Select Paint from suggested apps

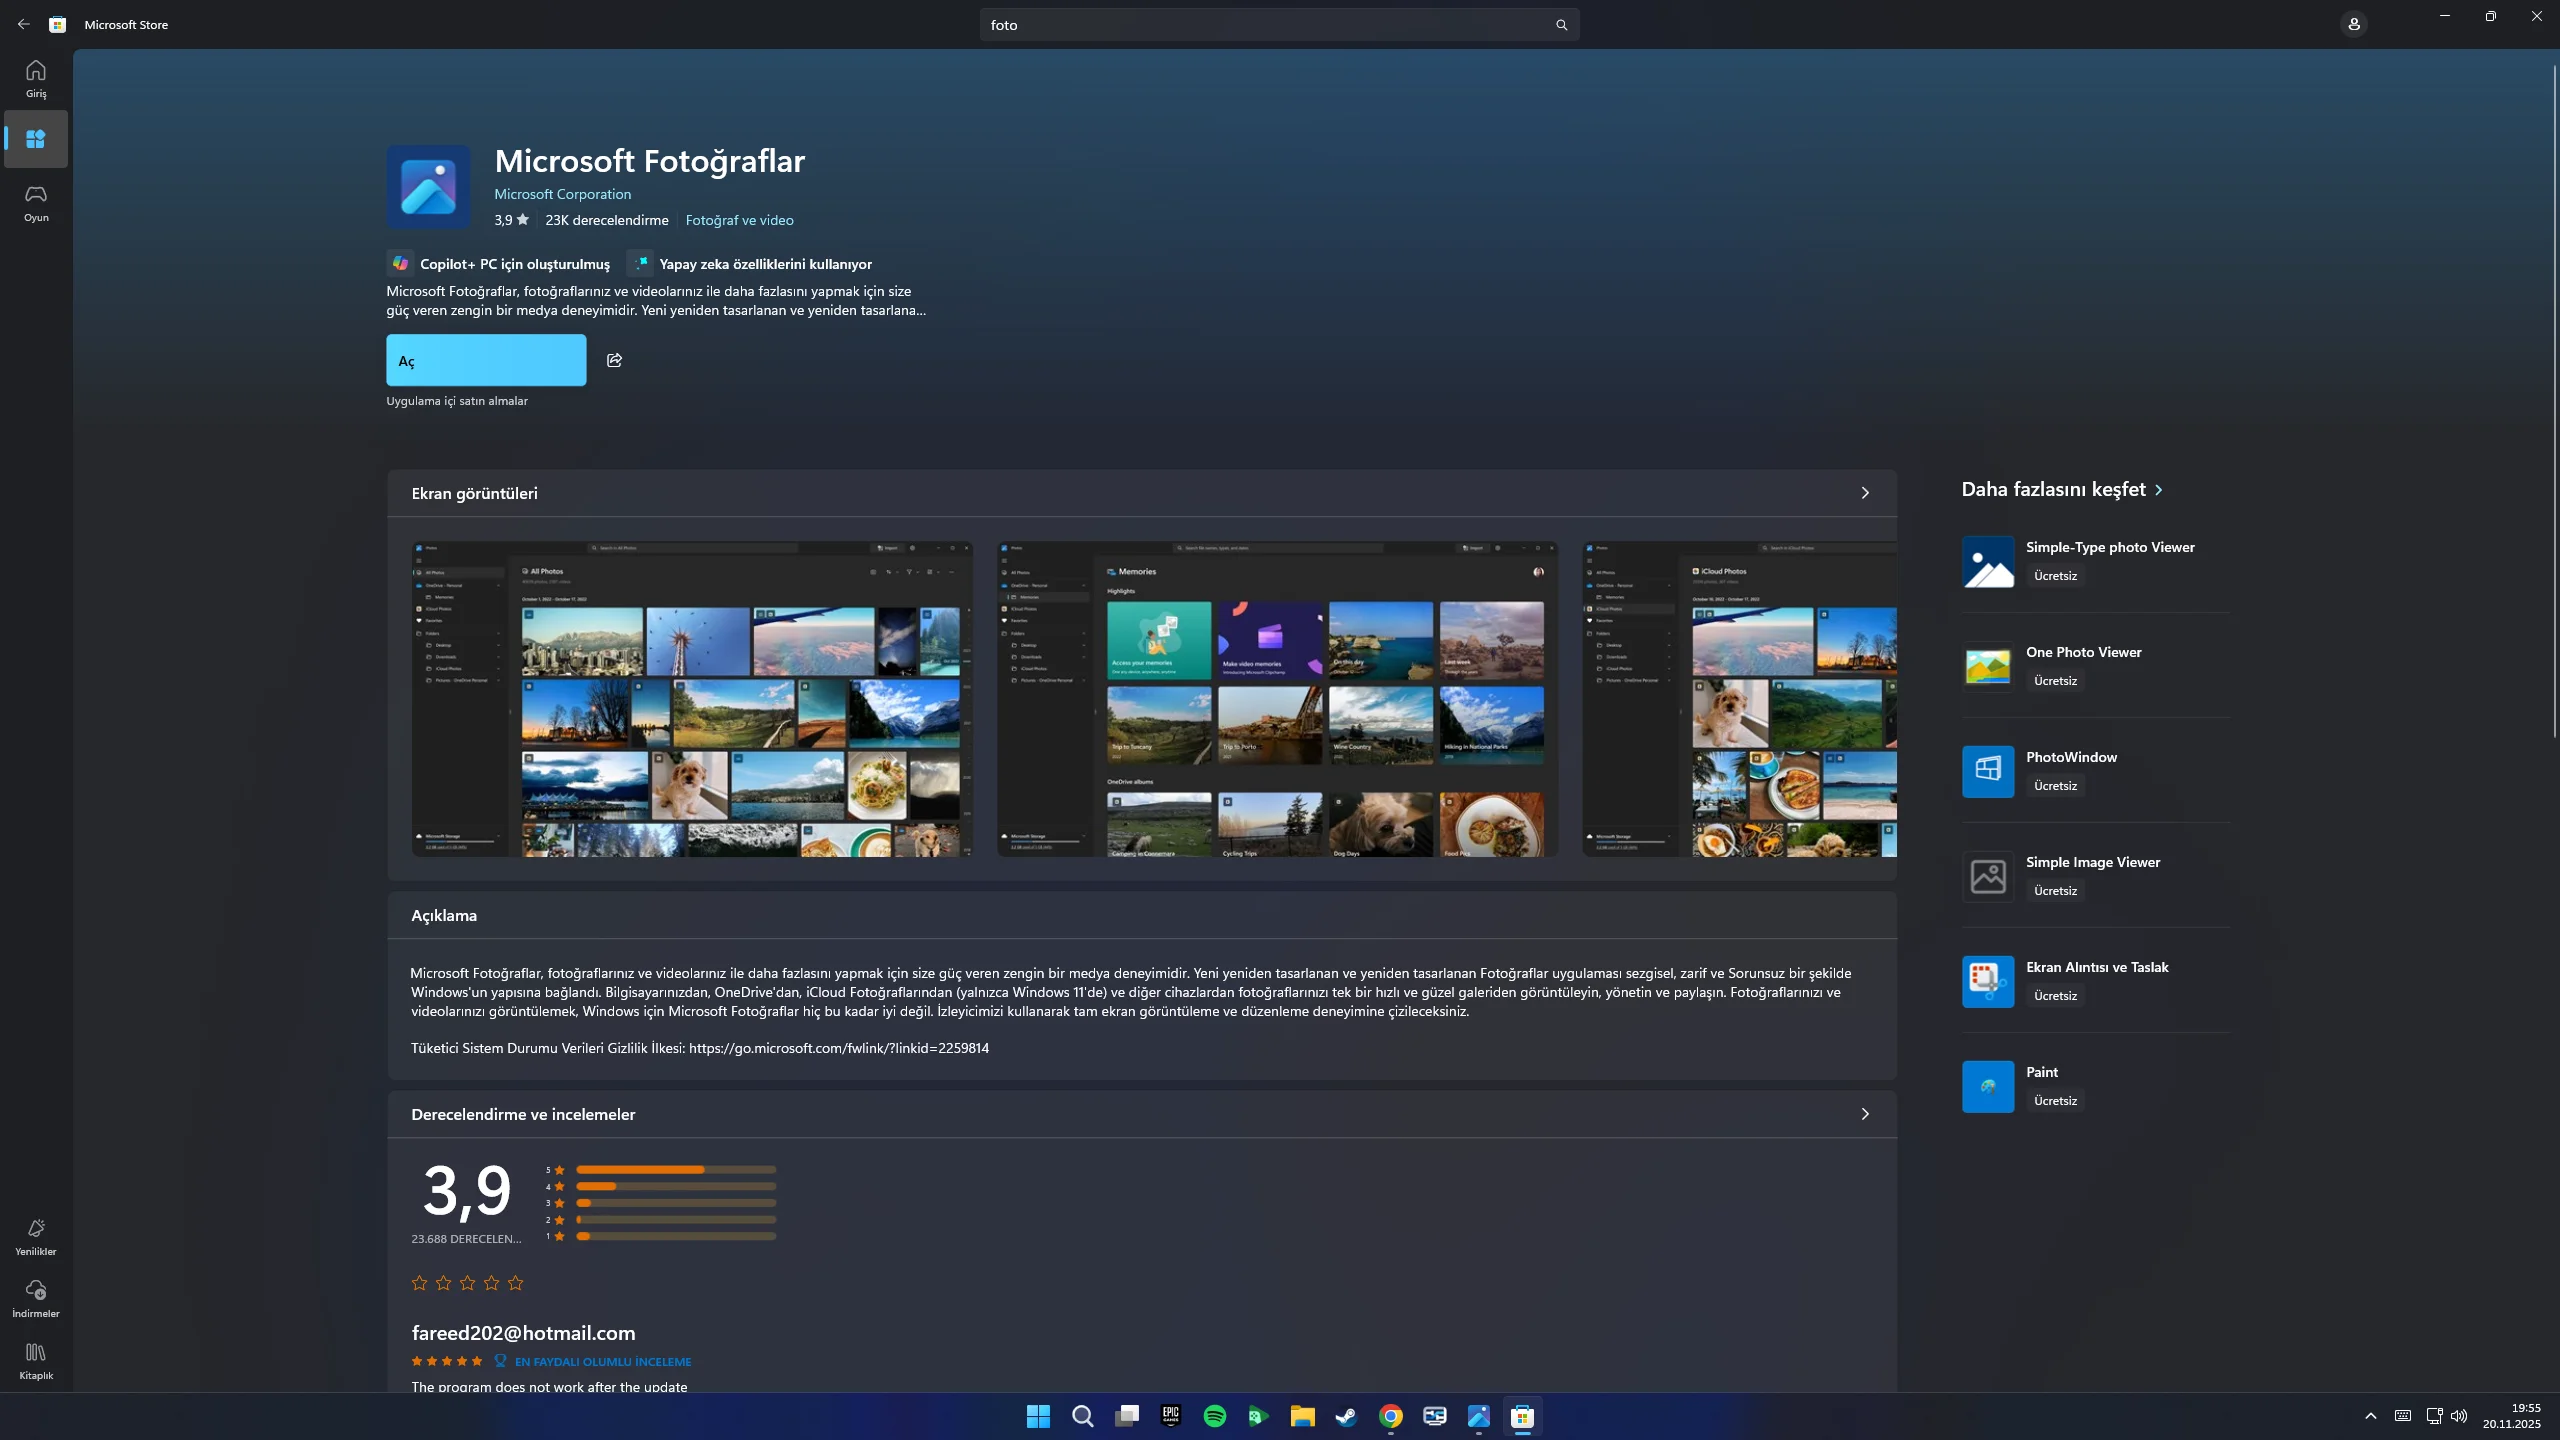[2041, 1072]
